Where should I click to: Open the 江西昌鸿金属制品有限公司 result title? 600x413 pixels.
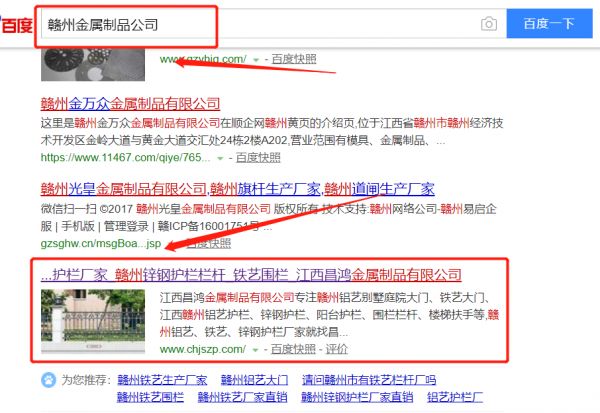(250, 274)
